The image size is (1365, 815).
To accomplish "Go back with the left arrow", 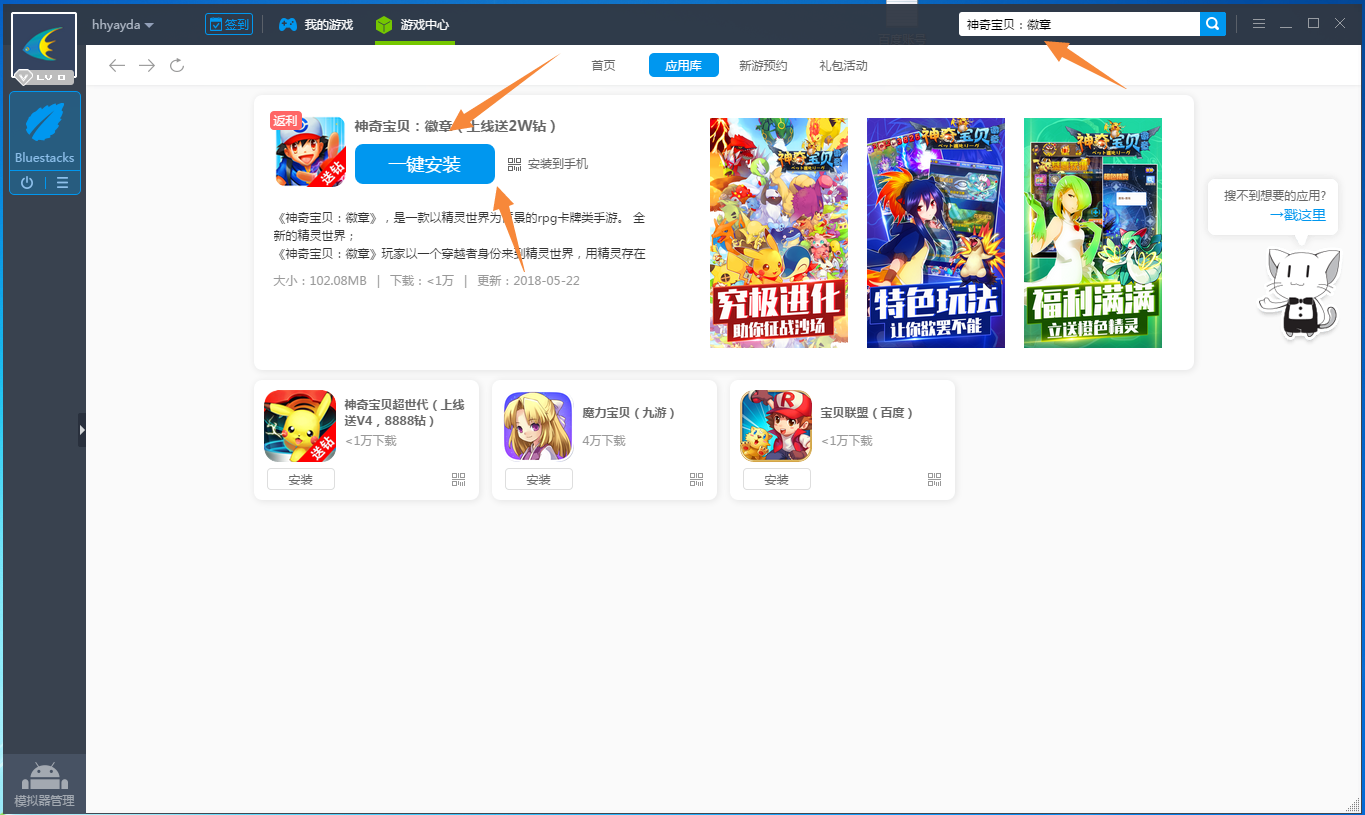I will [x=117, y=65].
